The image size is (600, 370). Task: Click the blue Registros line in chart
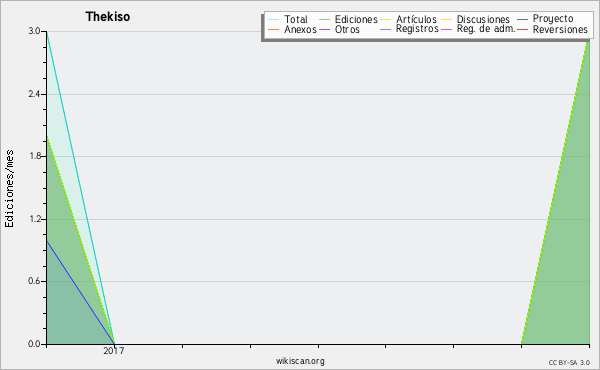80,292
